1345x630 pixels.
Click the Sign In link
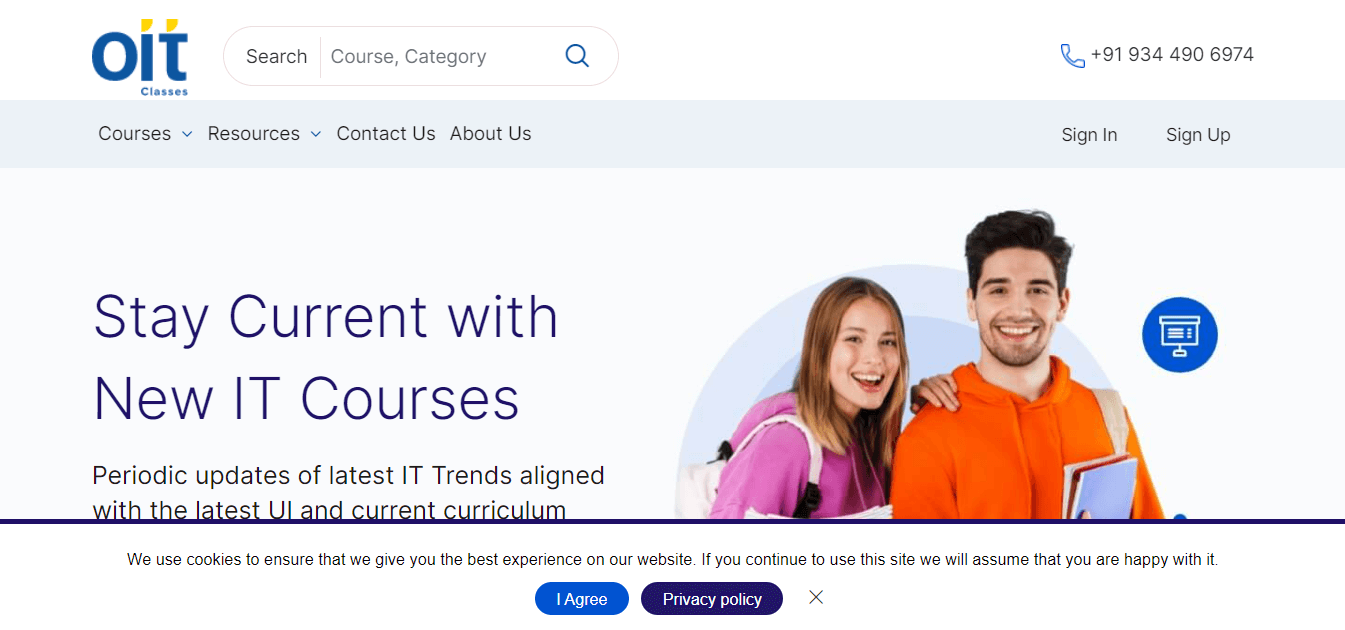click(1090, 135)
